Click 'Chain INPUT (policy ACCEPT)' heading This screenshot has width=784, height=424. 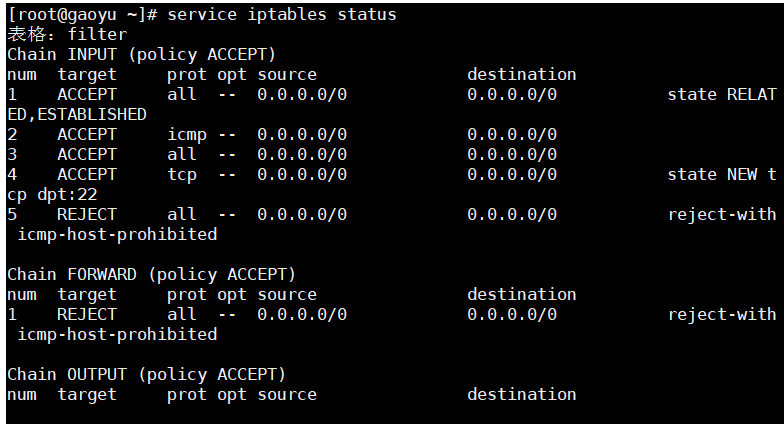[x=142, y=54]
